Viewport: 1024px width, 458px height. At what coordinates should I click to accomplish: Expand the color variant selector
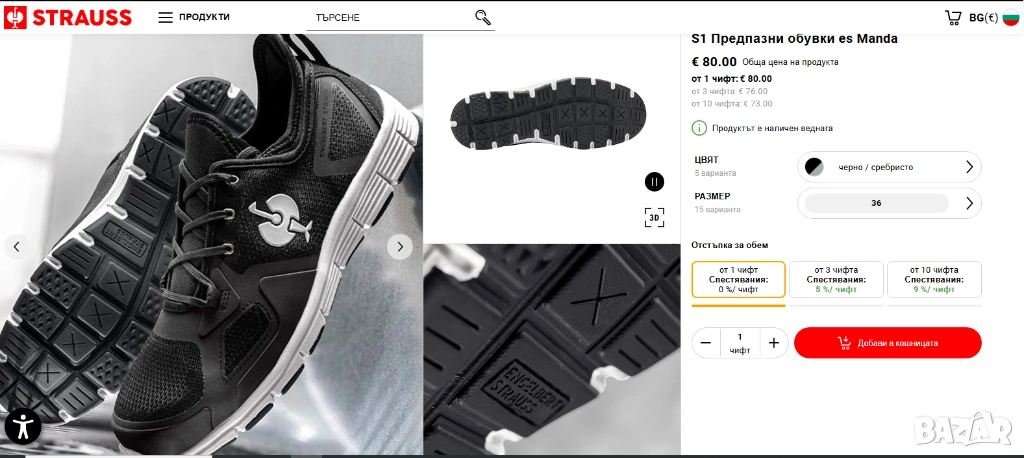968,167
